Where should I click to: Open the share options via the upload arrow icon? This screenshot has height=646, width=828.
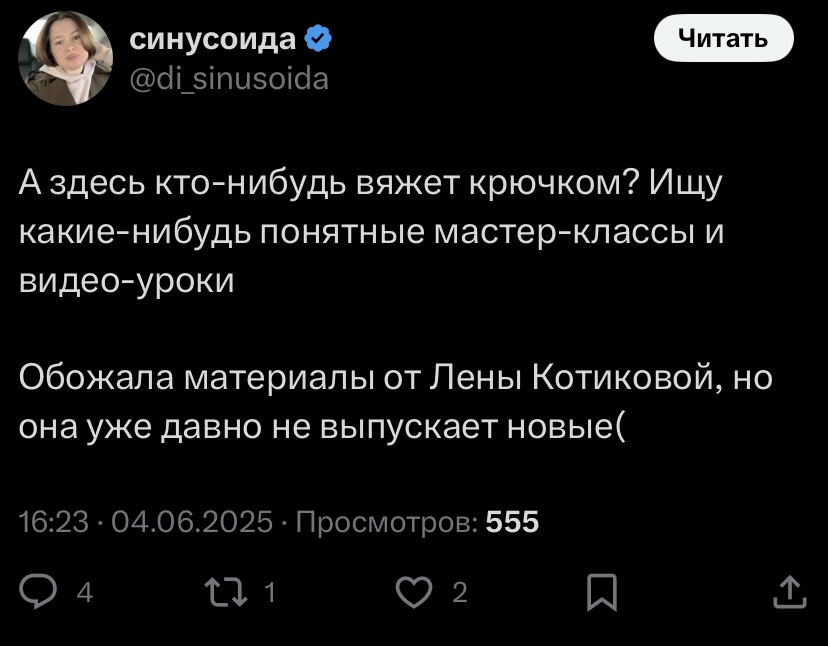click(789, 592)
